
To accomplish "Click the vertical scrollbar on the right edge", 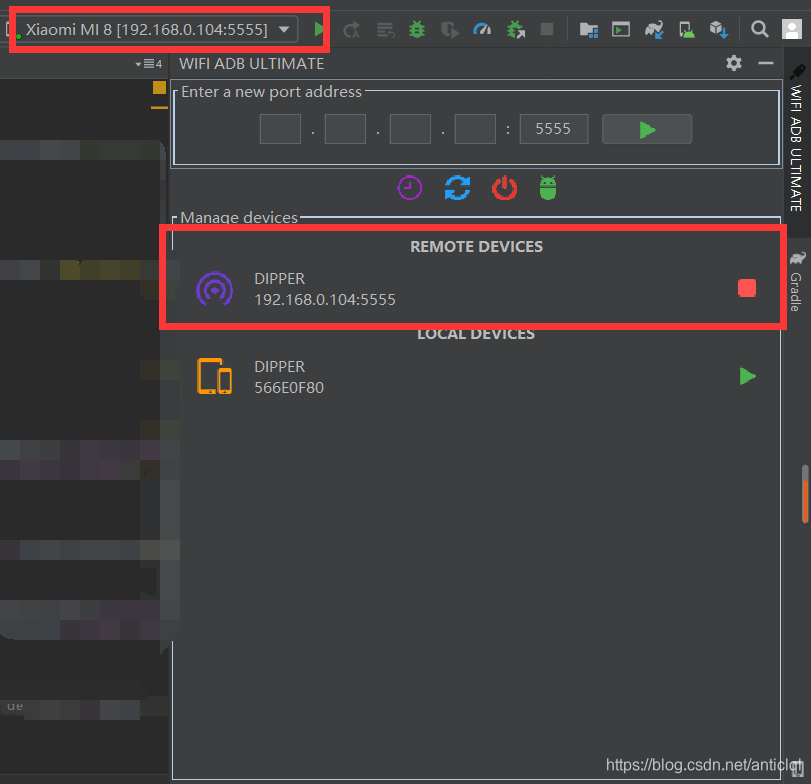I will click(x=805, y=494).
